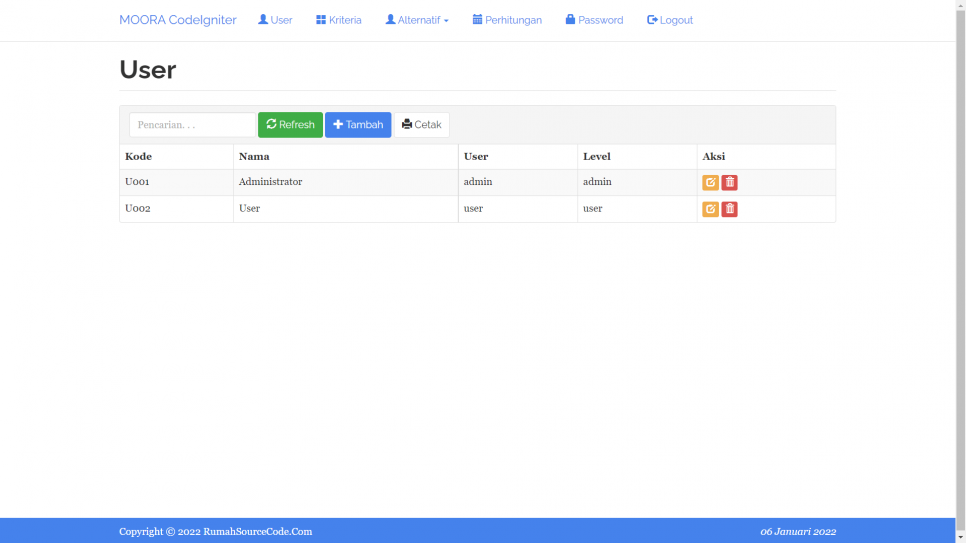Click the Administrator name cell

(x=270, y=183)
